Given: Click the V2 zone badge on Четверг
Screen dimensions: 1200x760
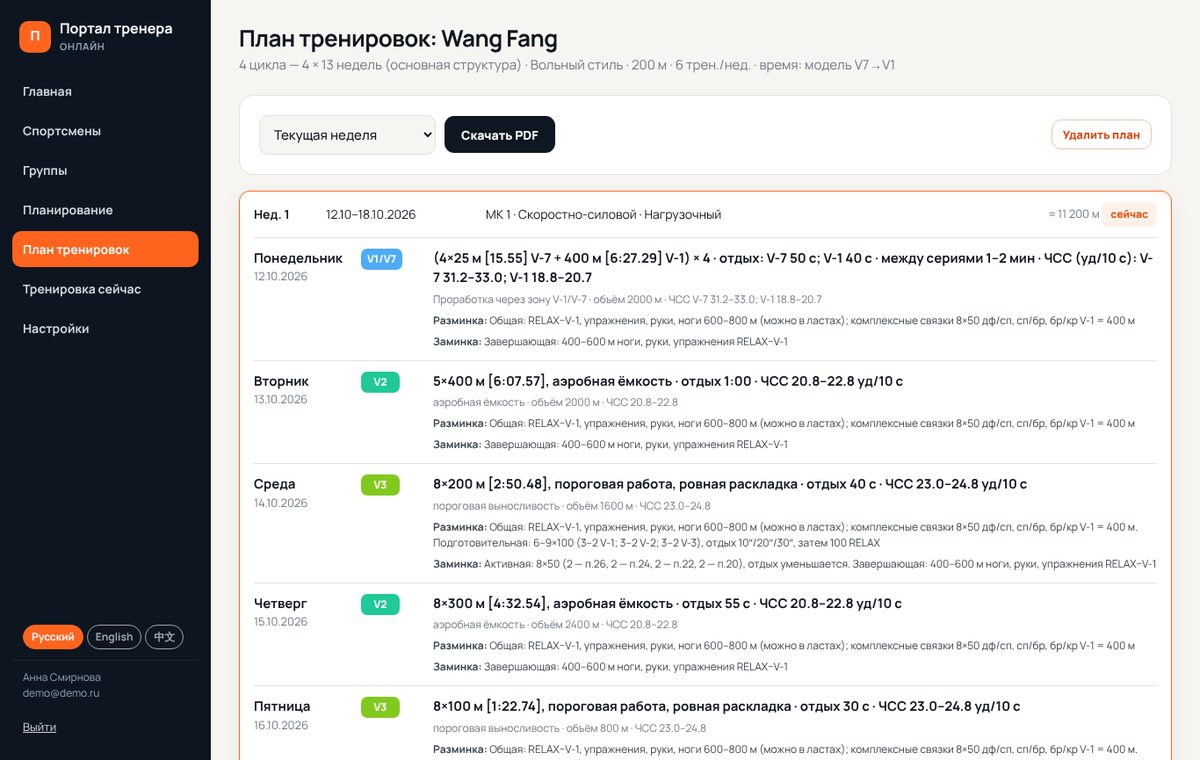Looking at the screenshot, I should 380,604.
